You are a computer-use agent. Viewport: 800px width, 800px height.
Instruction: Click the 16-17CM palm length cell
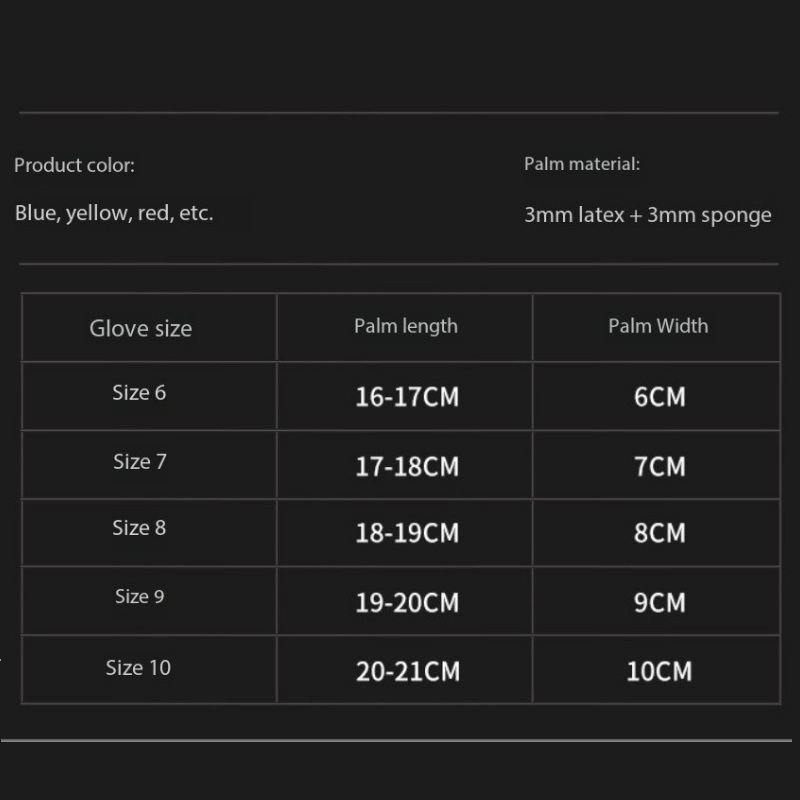pyautogui.click(x=407, y=397)
